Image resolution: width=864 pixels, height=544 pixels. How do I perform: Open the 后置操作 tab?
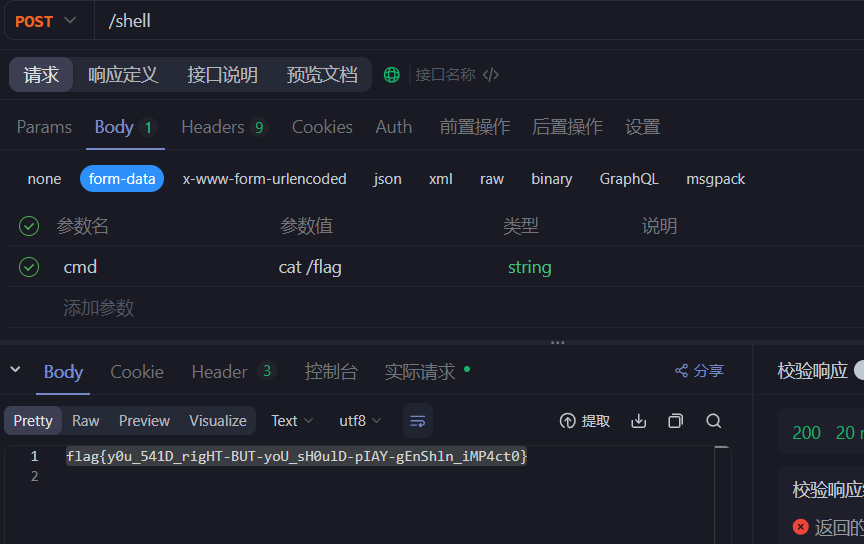(567, 127)
